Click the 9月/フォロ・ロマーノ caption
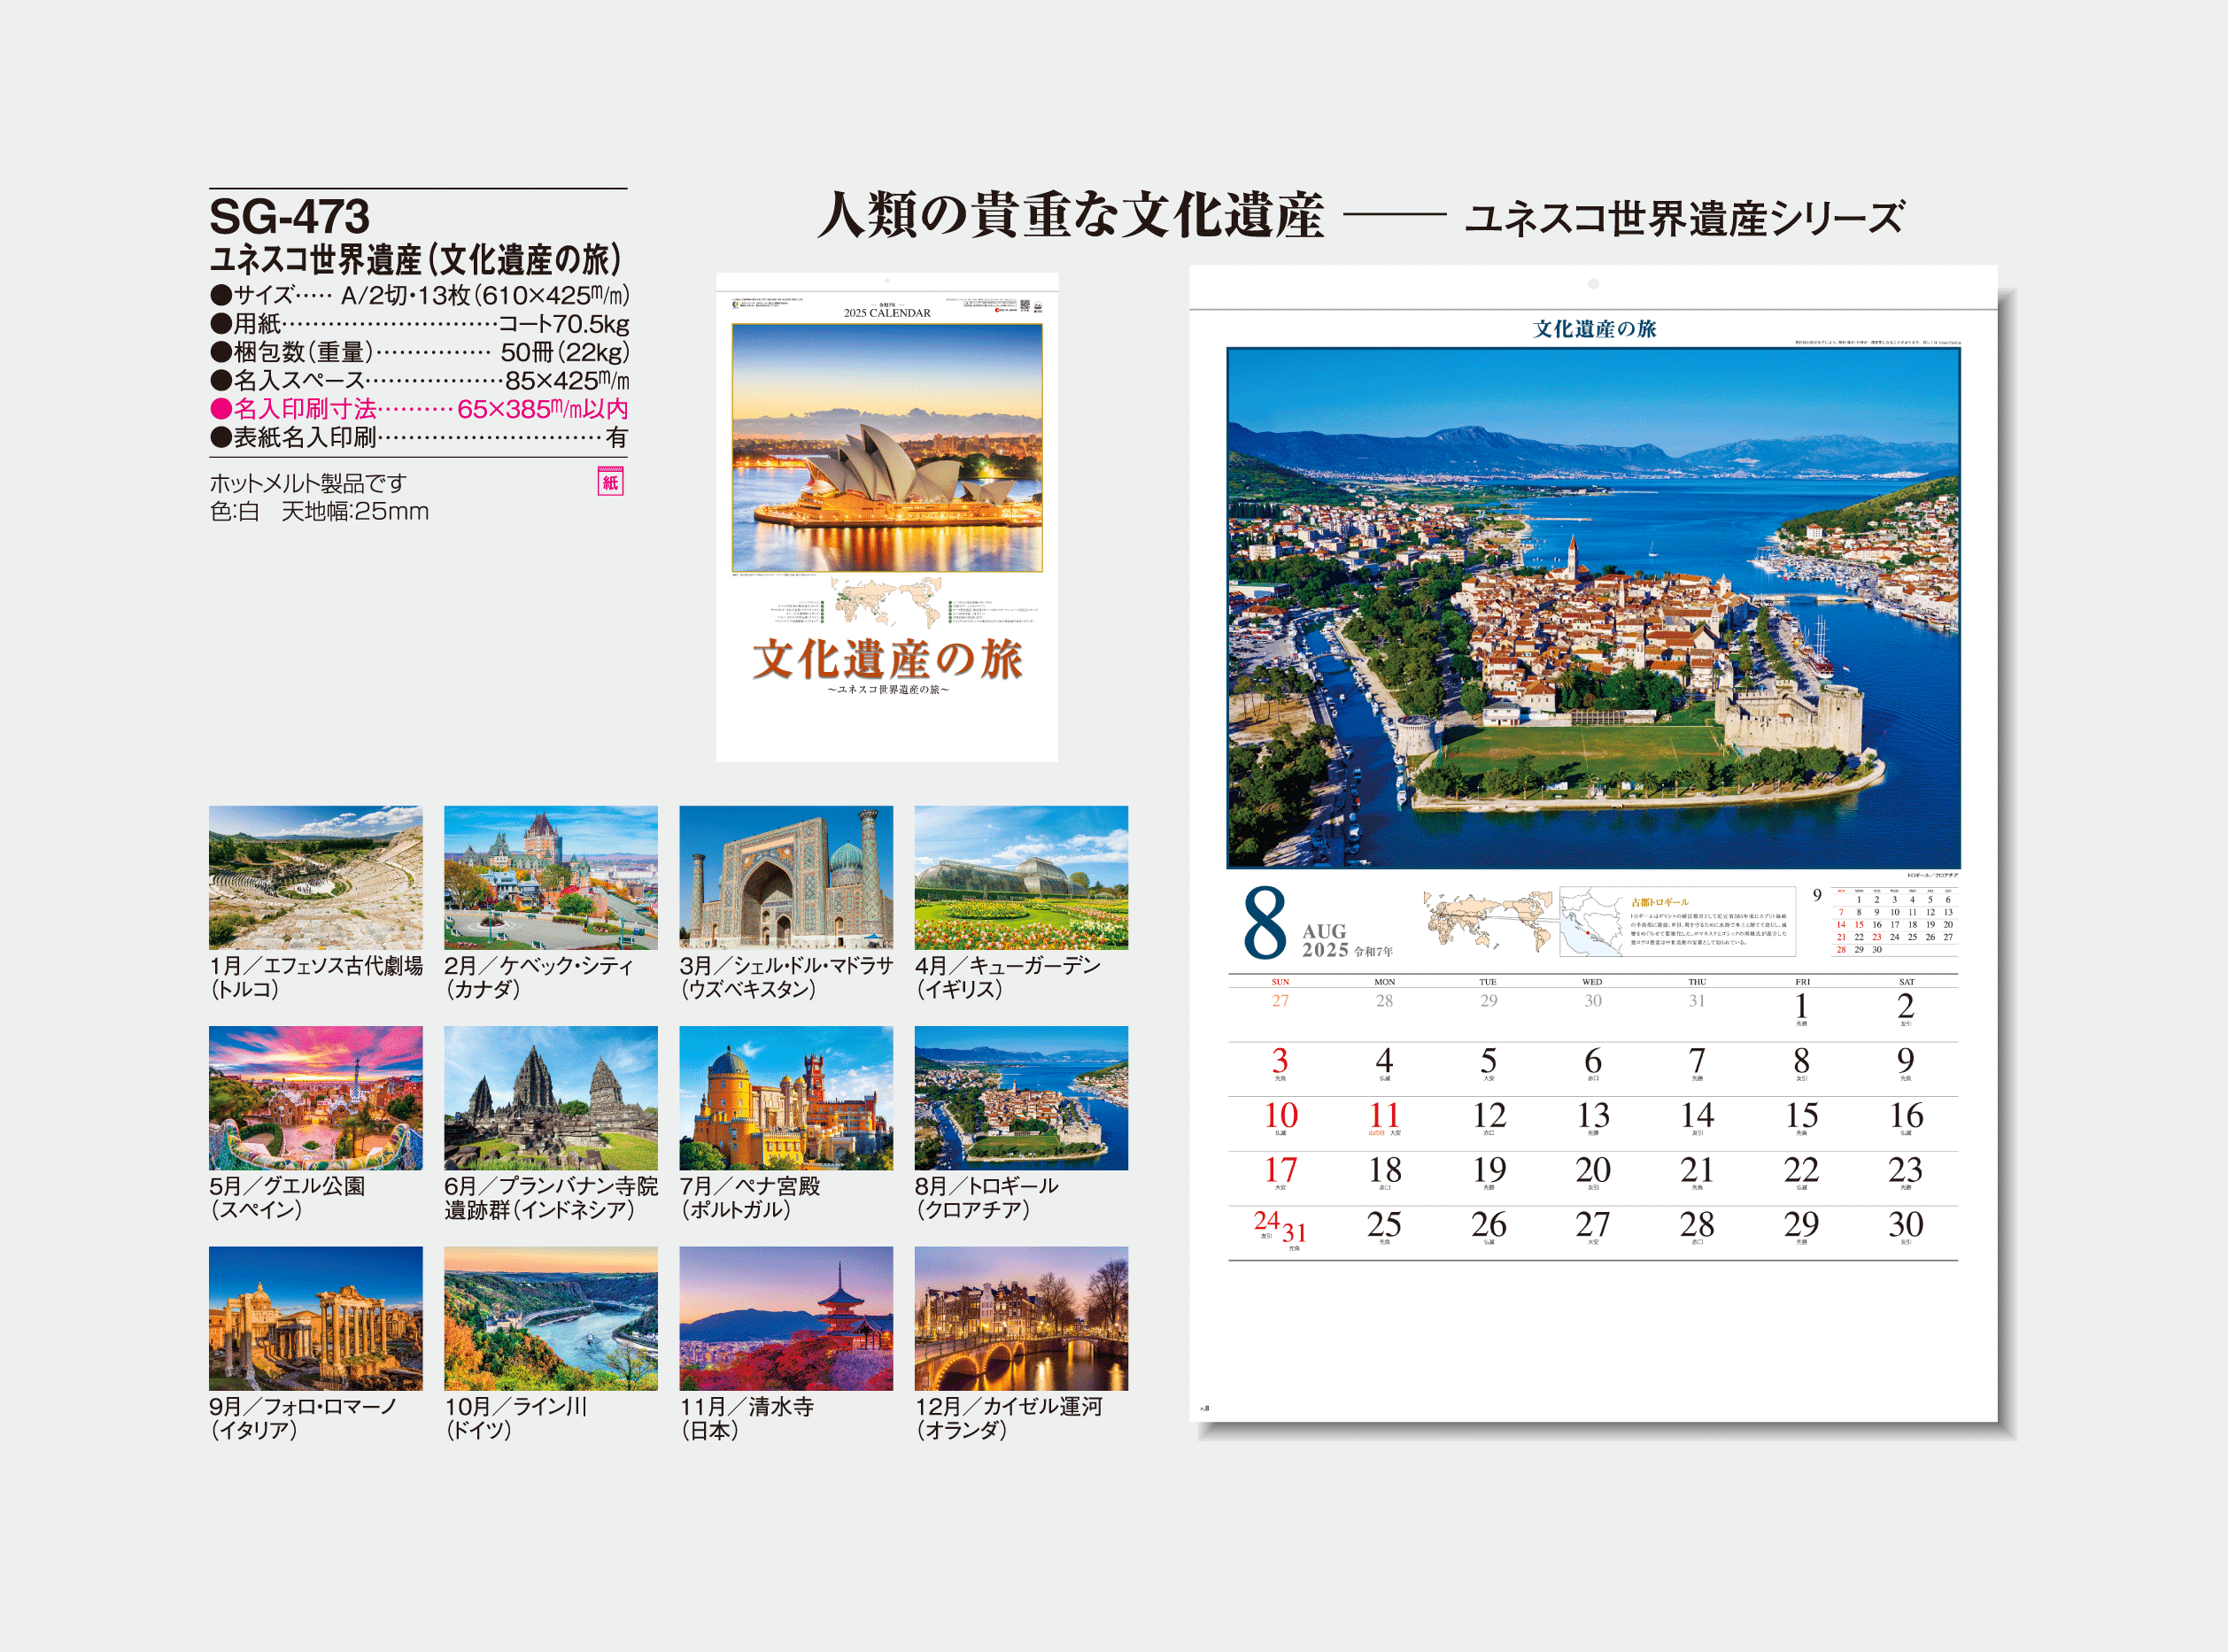 303,1418
